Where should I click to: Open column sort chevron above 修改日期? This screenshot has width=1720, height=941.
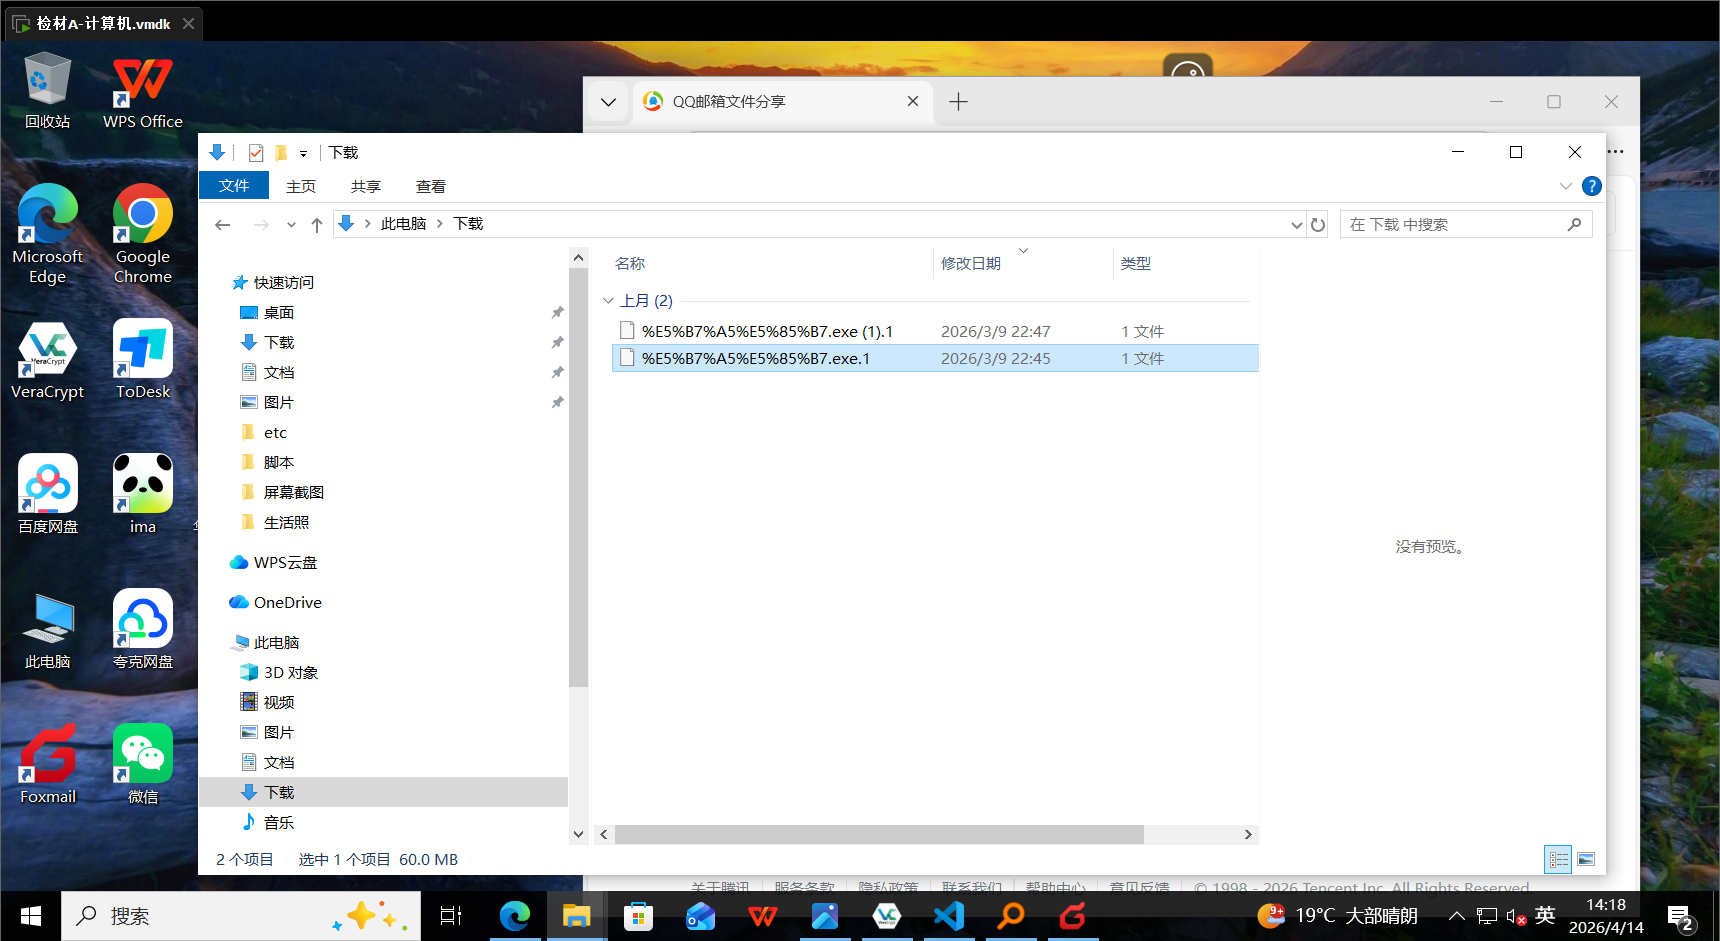tap(1023, 251)
